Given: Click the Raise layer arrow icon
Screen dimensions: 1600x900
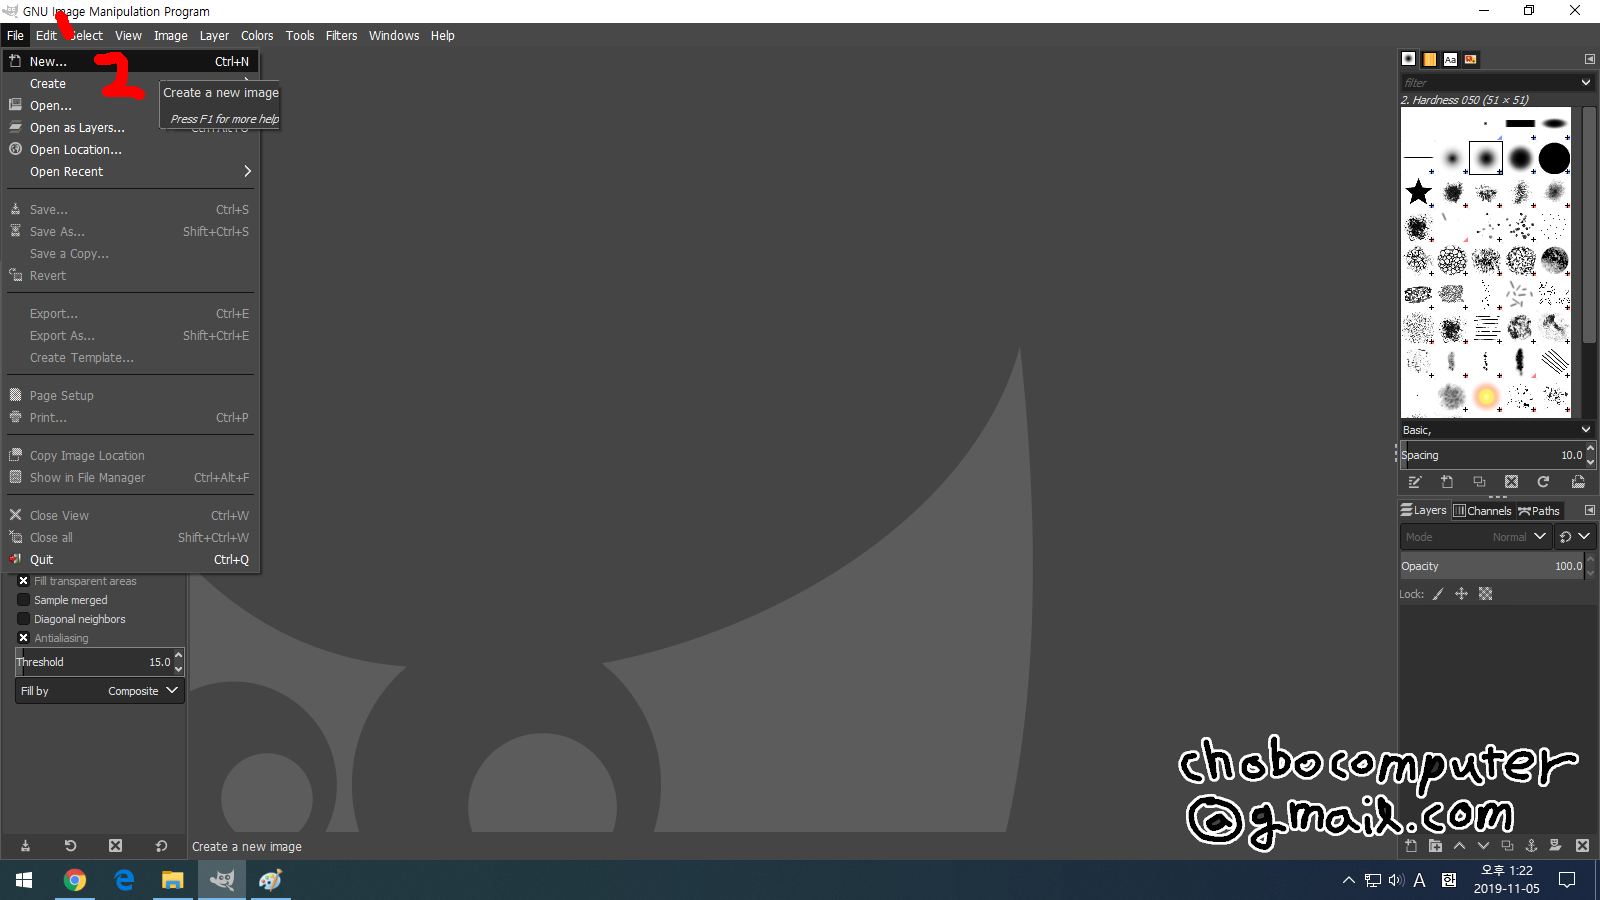Looking at the screenshot, I should pyautogui.click(x=1459, y=846).
